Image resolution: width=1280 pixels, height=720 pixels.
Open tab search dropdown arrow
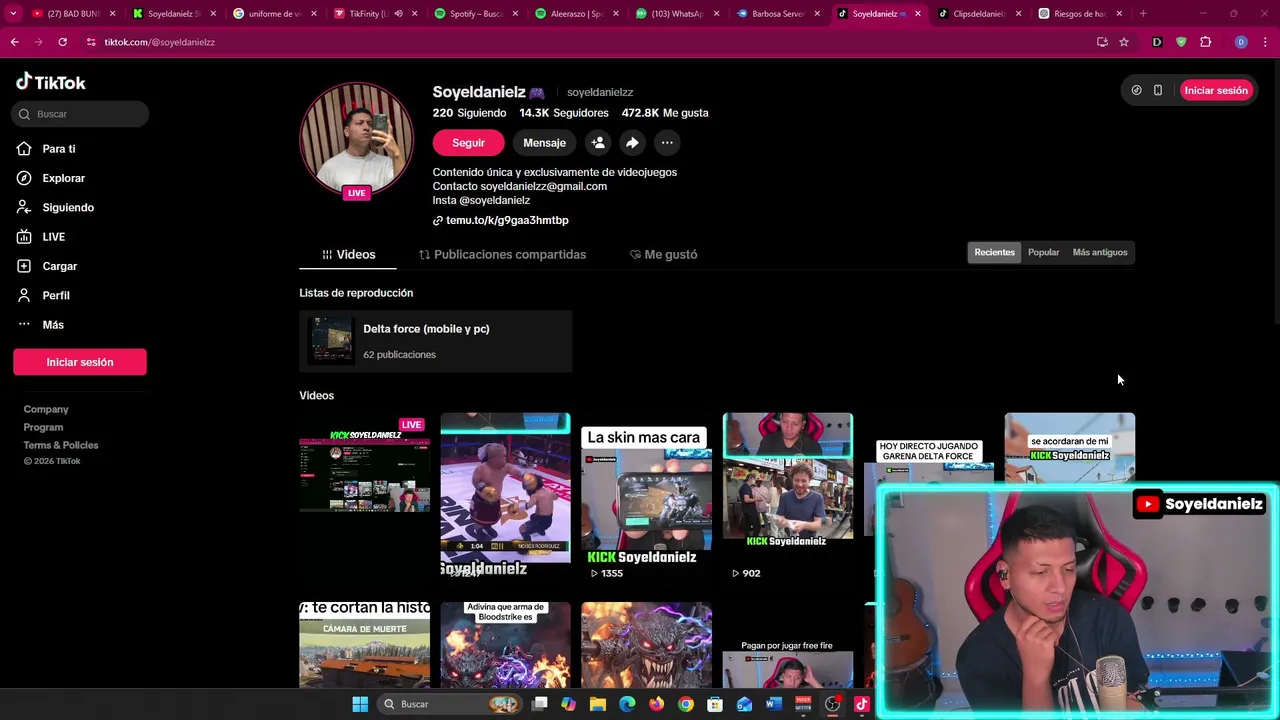coord(13,14)
